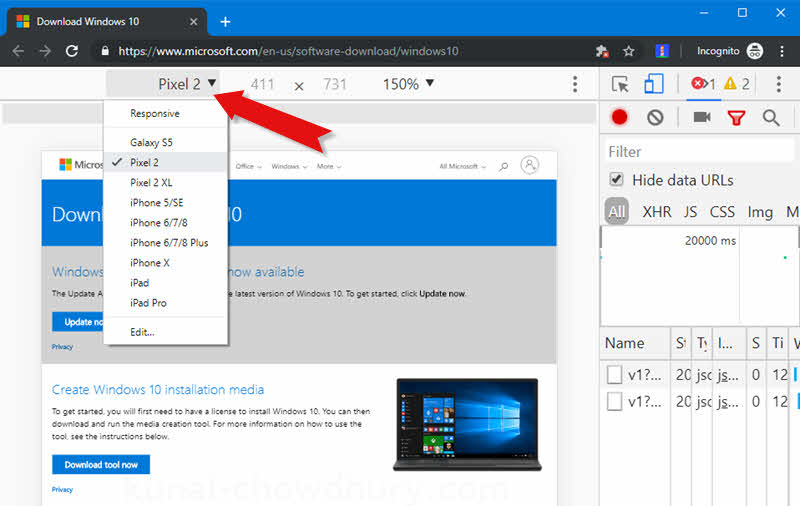
Task: Open a new browser tab
Action: coord(225,22)
